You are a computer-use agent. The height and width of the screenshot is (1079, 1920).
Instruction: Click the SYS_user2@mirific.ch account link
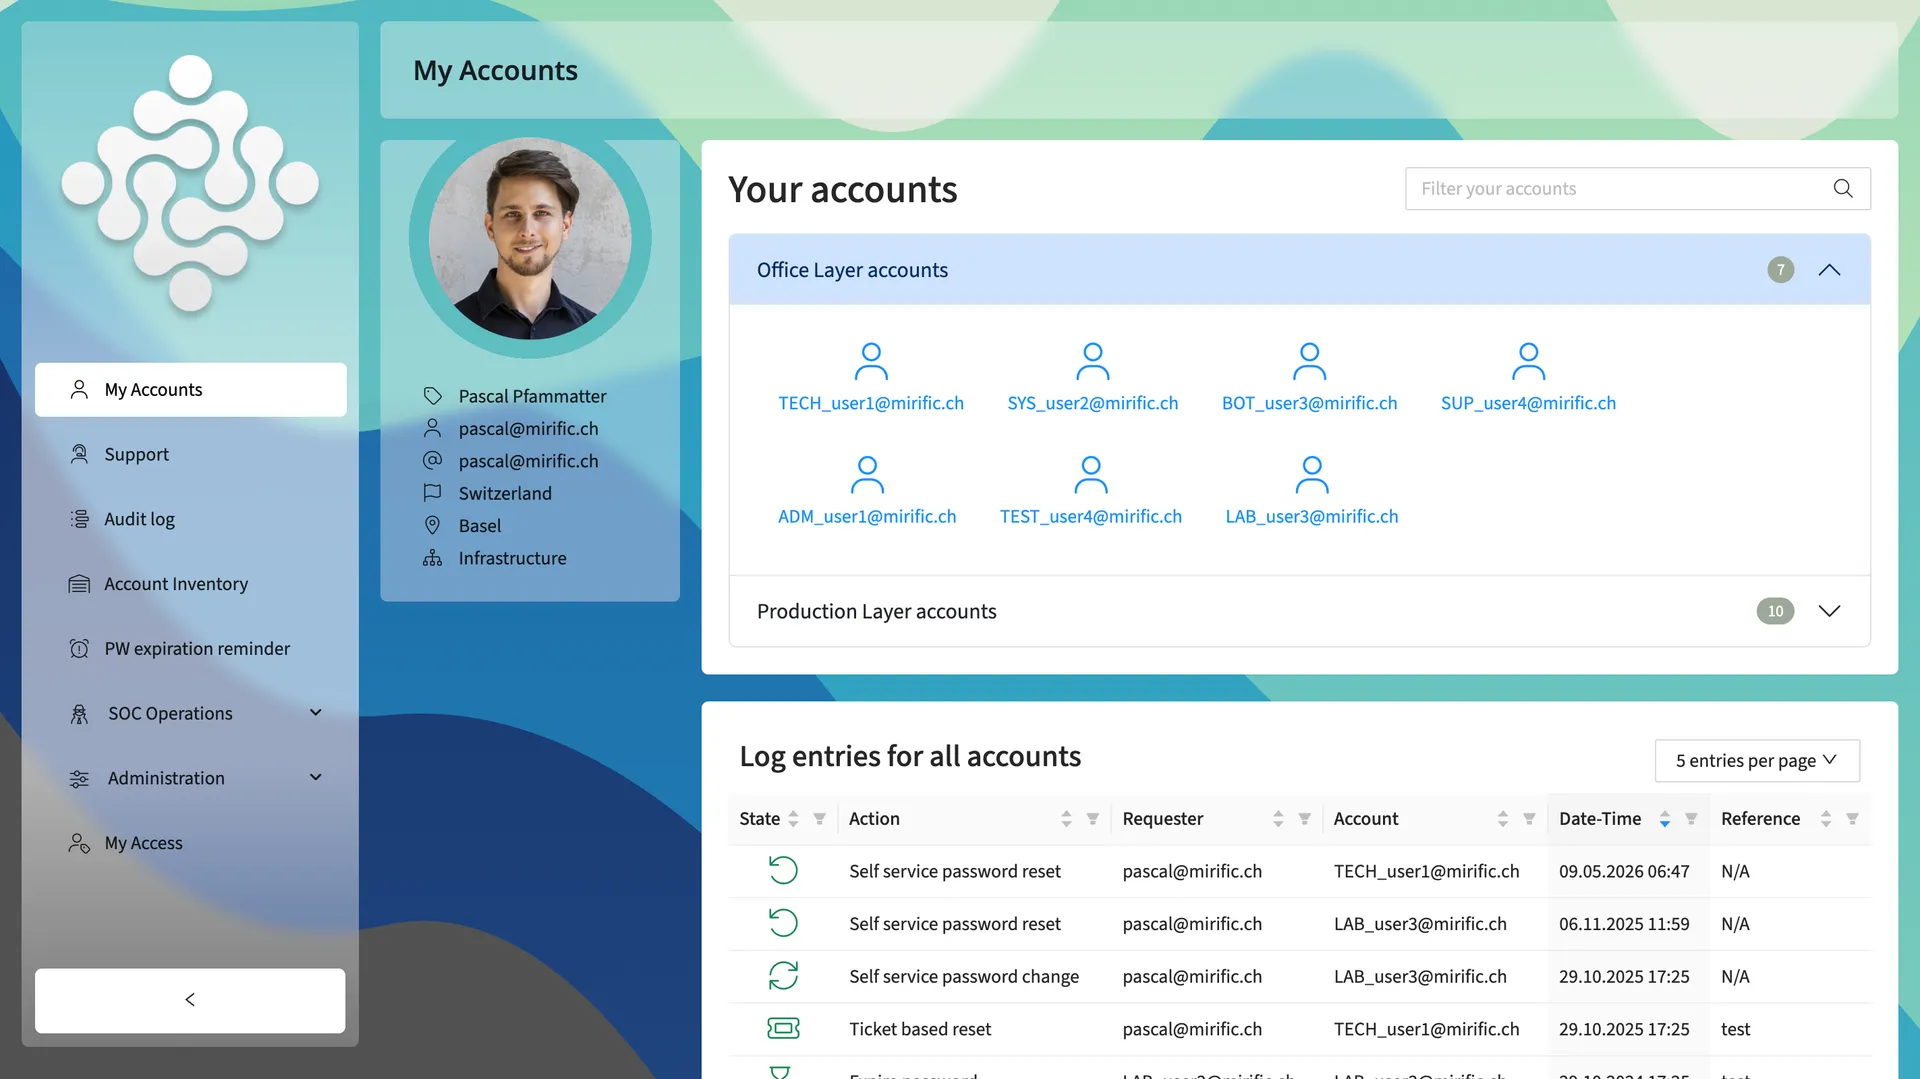[x=1093, y=403]
